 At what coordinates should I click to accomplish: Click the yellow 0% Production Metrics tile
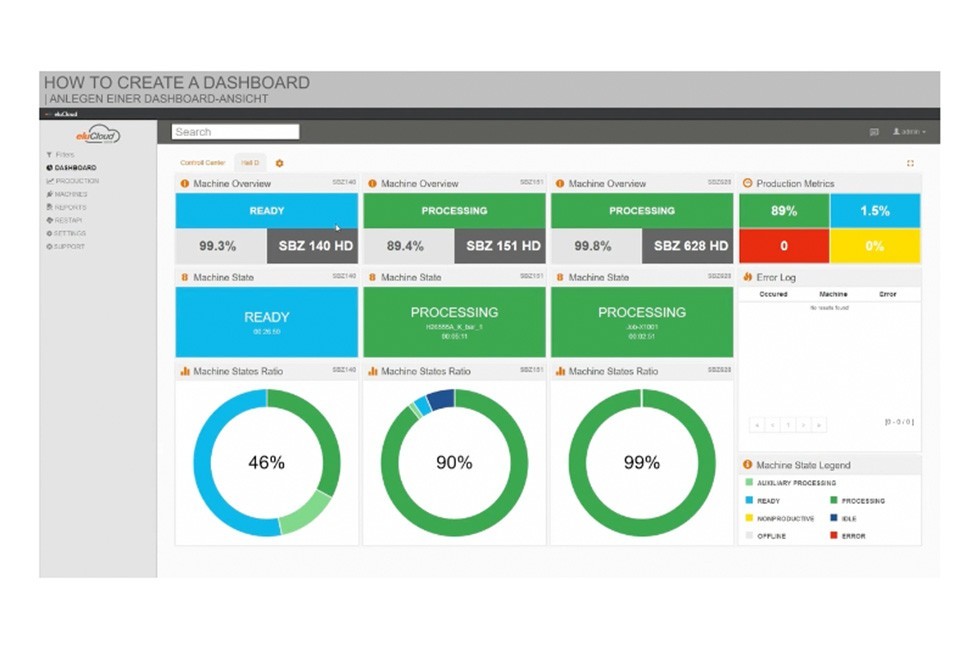tap(875, 246)
